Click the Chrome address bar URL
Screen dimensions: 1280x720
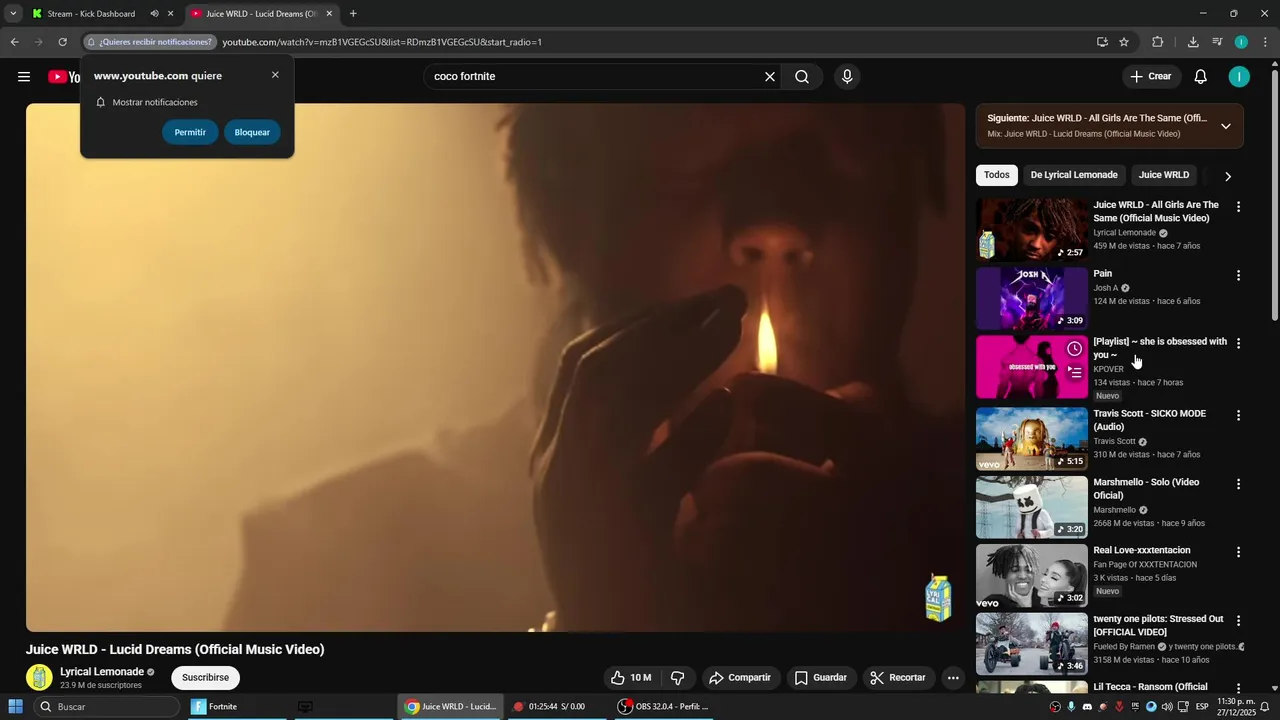point(382,42)
